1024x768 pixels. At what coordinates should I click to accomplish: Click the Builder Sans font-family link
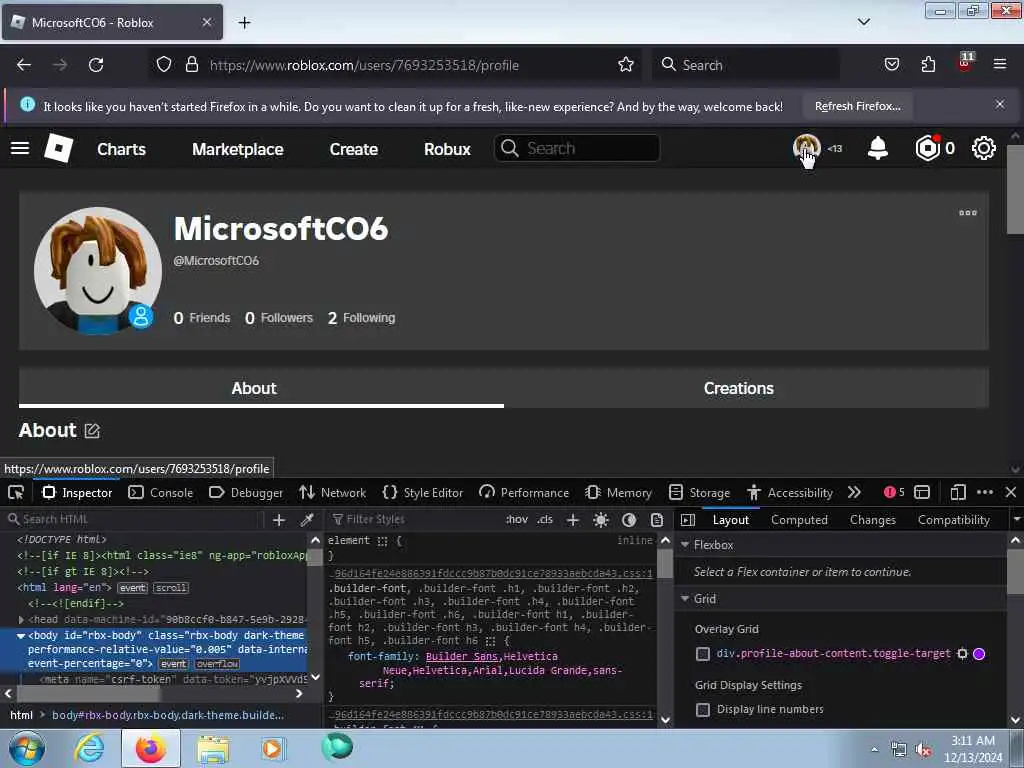coord(461,656)
